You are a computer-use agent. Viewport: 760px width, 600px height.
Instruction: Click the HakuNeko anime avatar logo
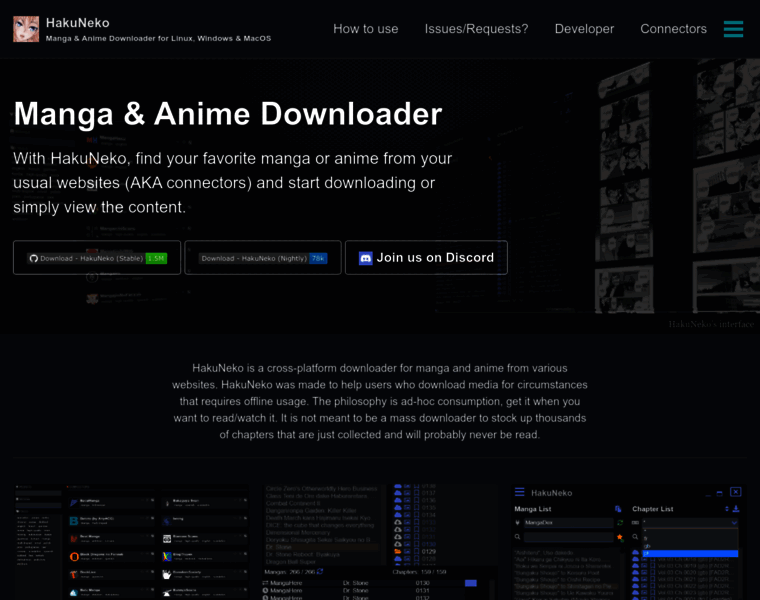pyautogui.click(x=26, y=29)
